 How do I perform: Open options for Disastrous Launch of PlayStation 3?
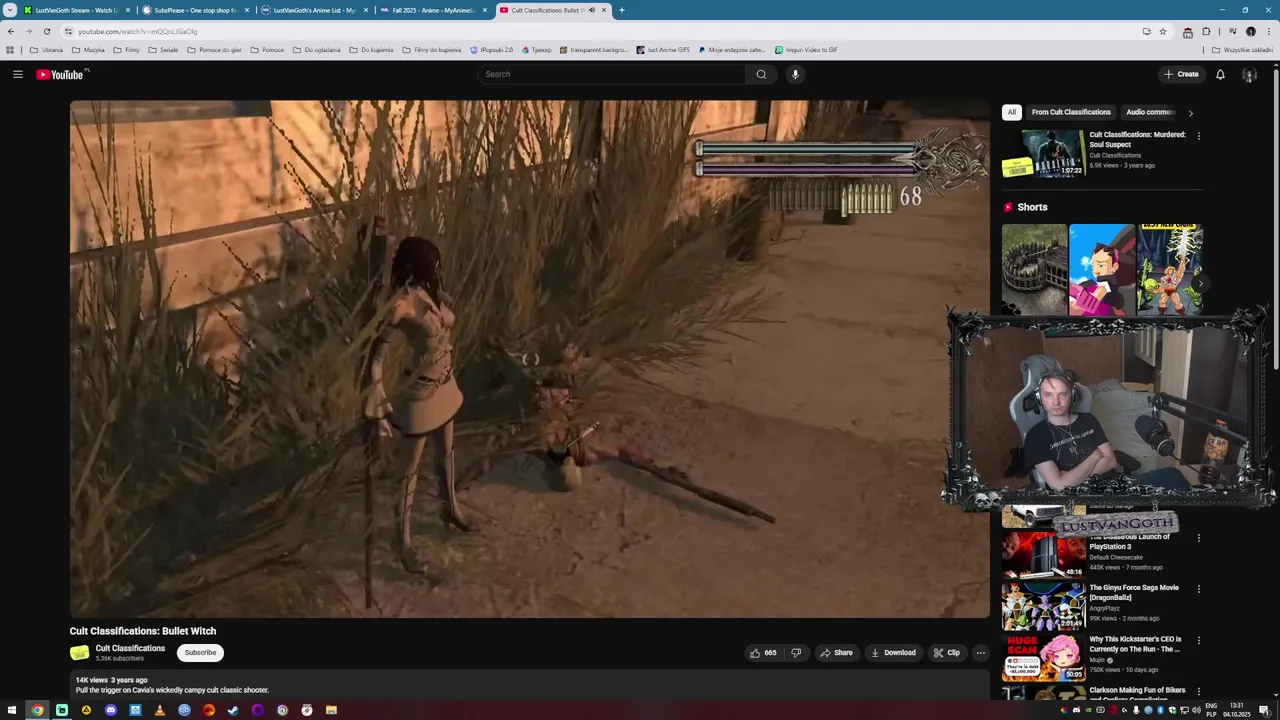tap(1198, 538)
